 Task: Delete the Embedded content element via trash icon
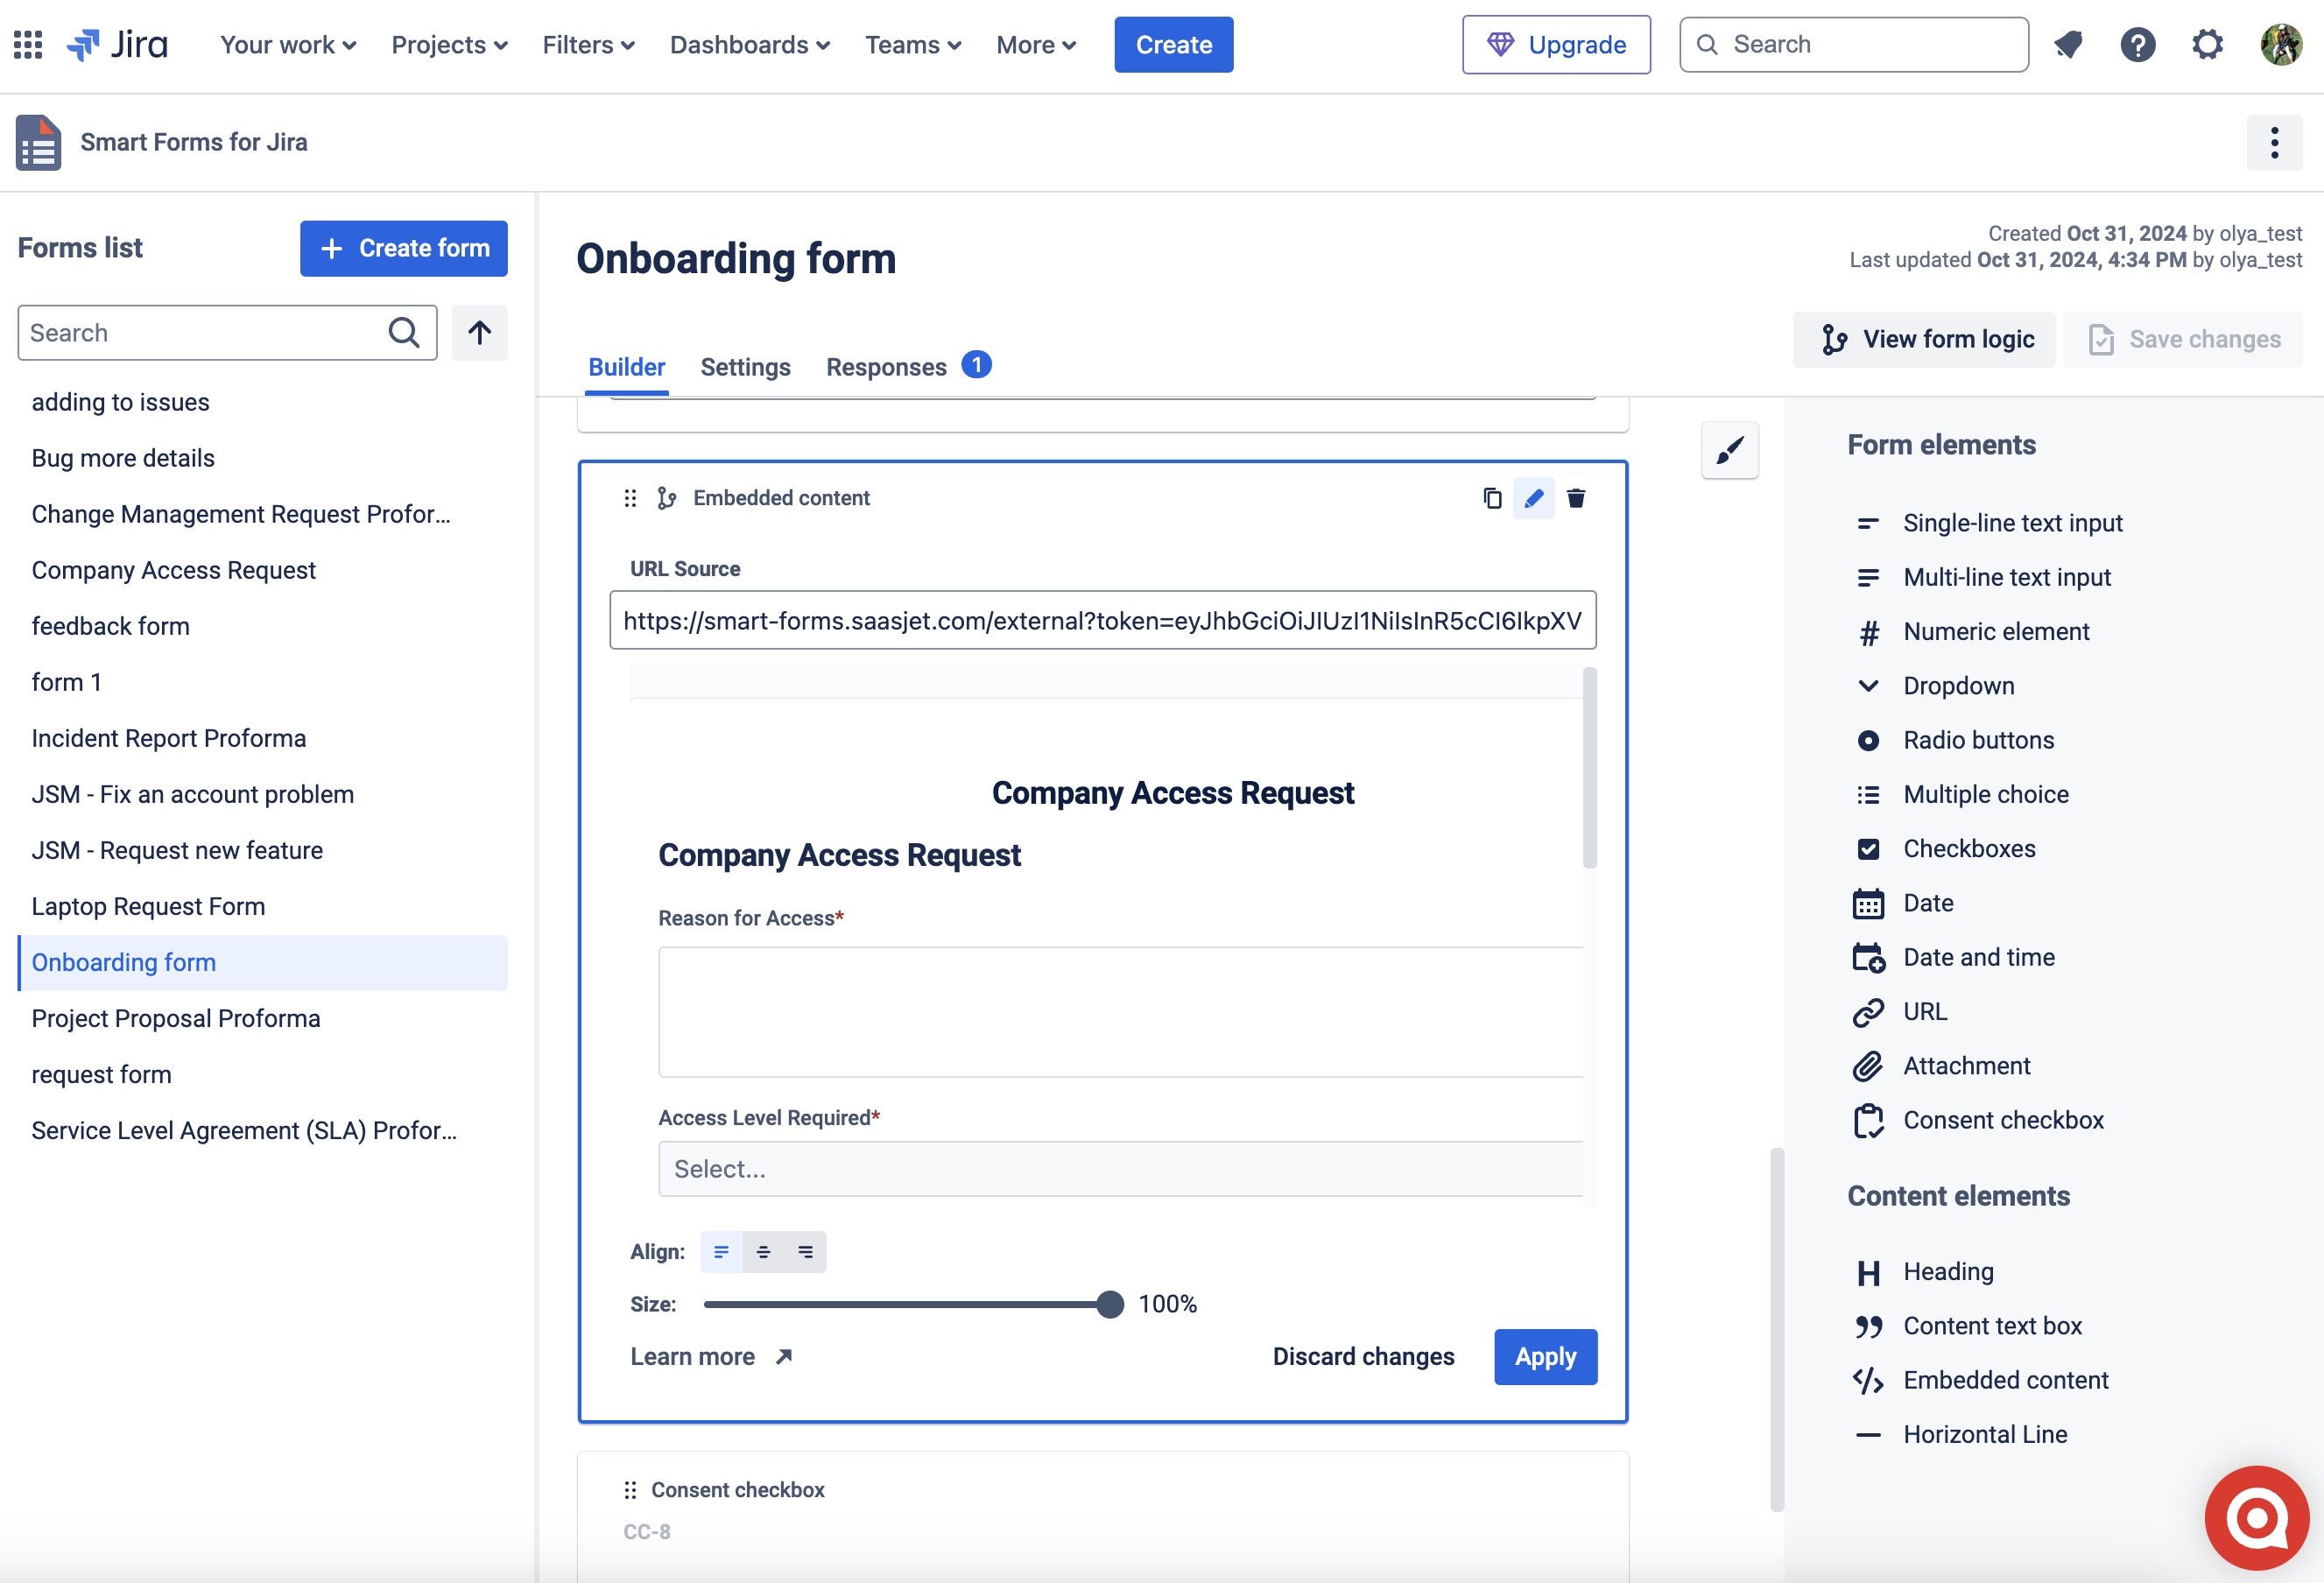(1576, 498)
